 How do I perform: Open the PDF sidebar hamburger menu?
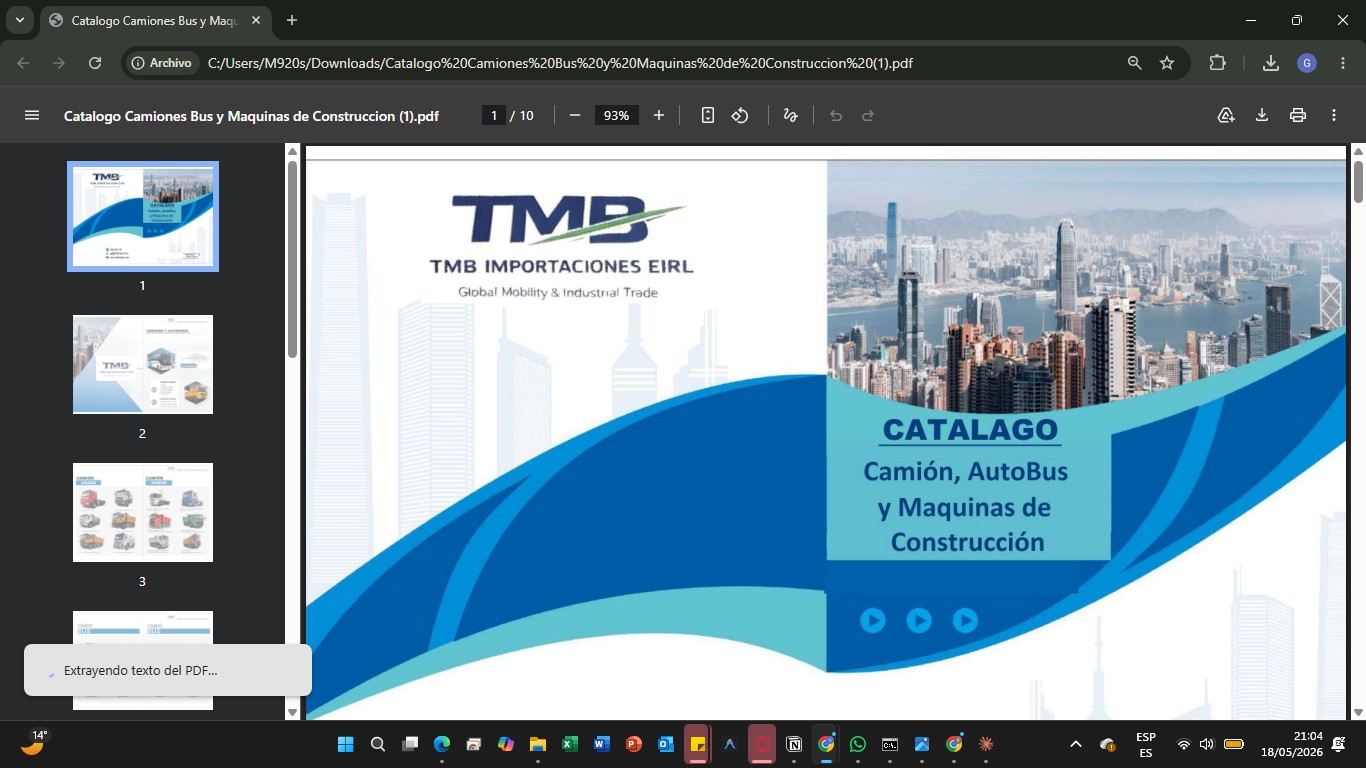tap(32, 115)
